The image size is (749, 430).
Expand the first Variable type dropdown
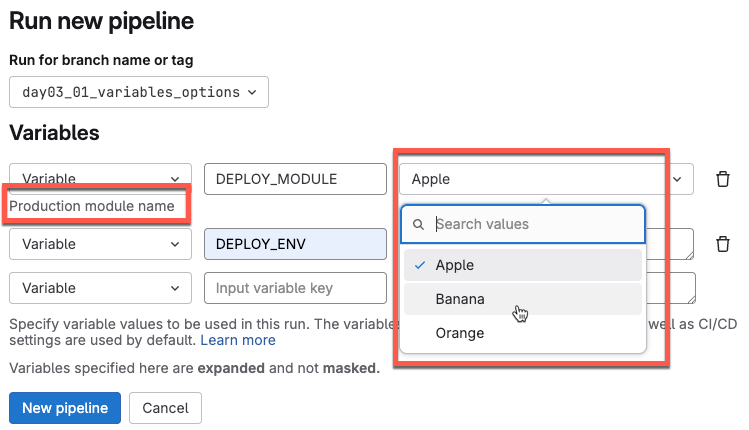point(100,179)
